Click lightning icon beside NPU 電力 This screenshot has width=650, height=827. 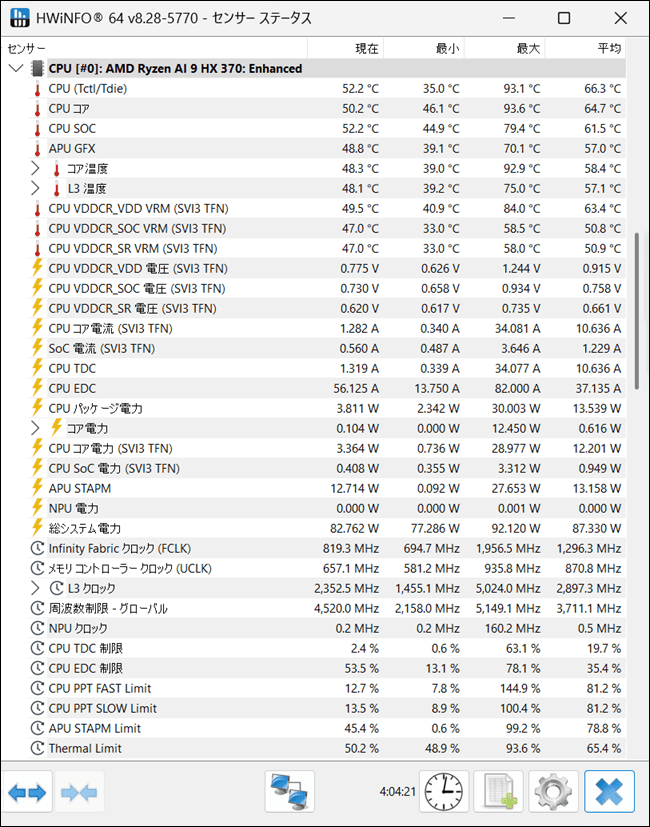(x=37, y=508)
